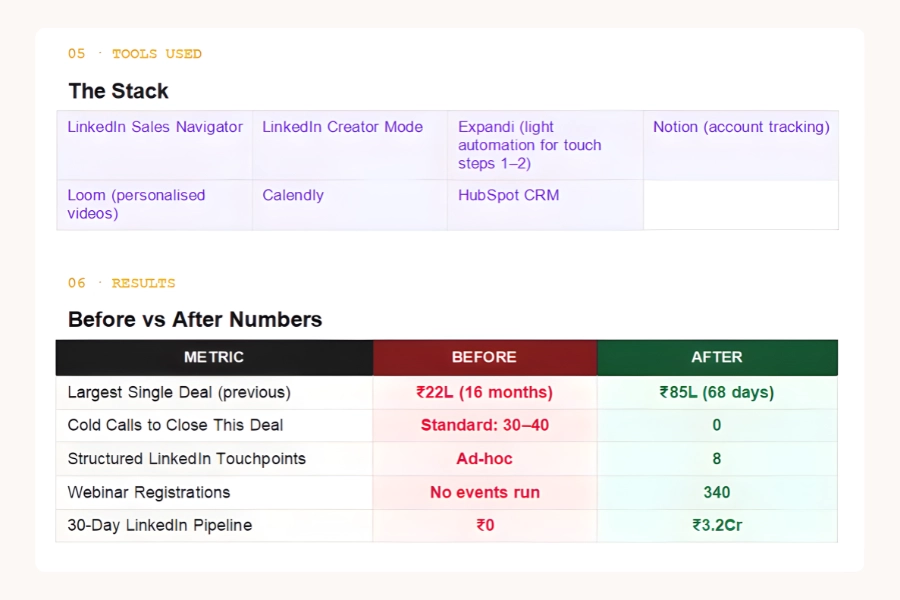Select the AFTER column header
Viewport: 900px width, 600px height.
click(716, 357)
